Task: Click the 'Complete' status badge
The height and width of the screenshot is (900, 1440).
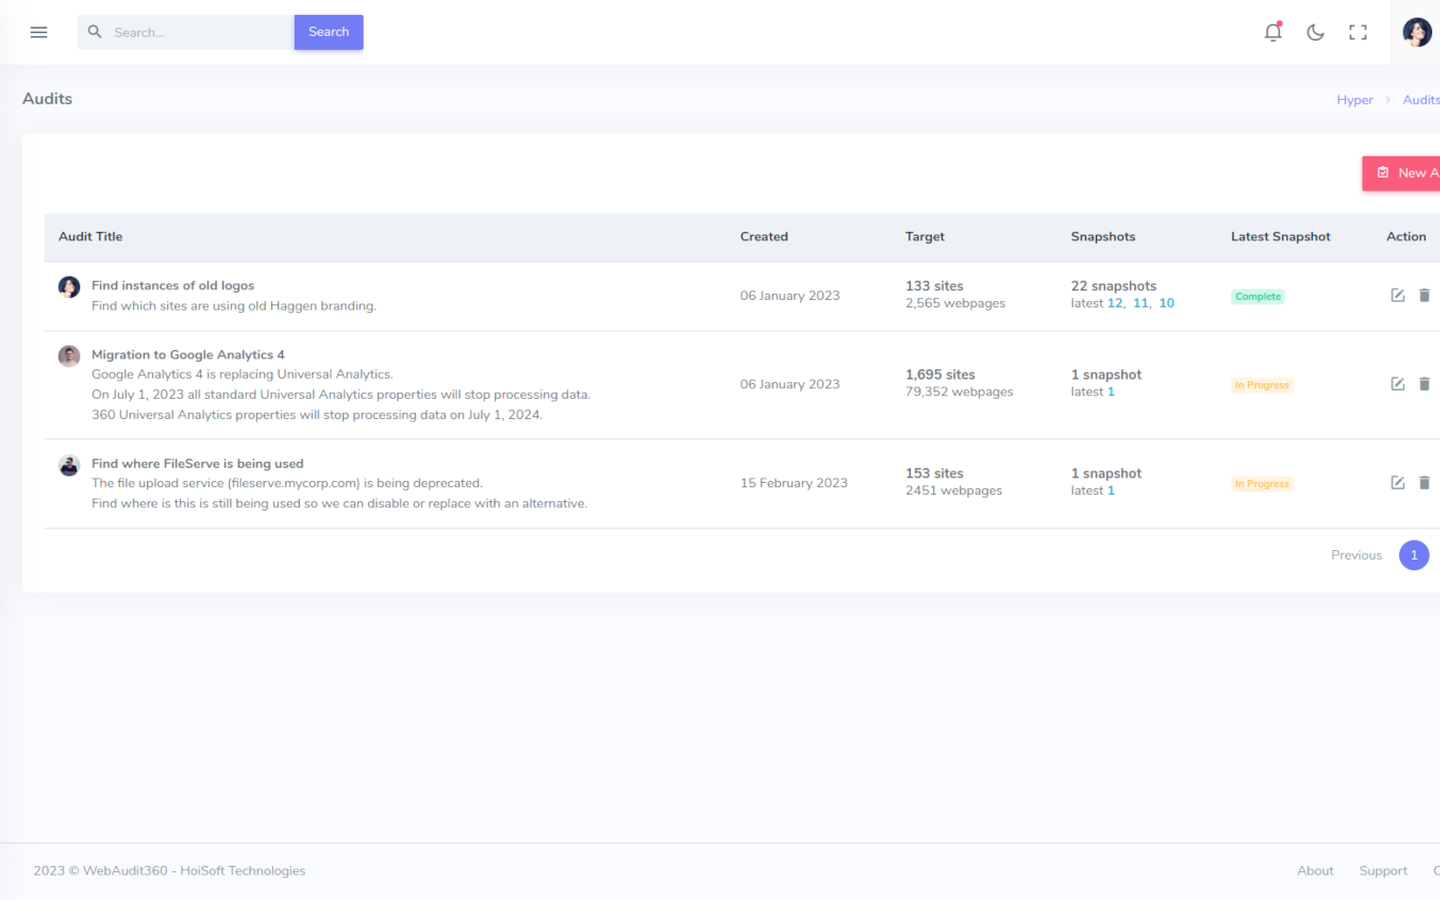Action: pyautogui.click(x=1257, y=296)
